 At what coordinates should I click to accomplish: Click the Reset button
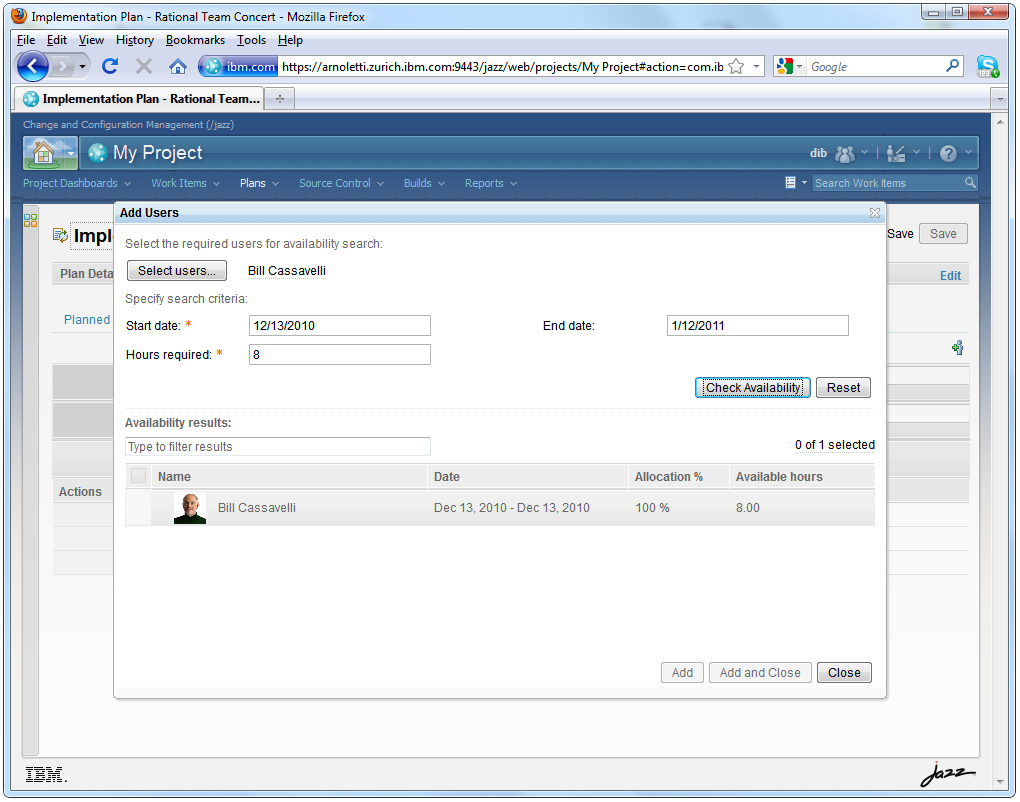[x=843, y=388]
